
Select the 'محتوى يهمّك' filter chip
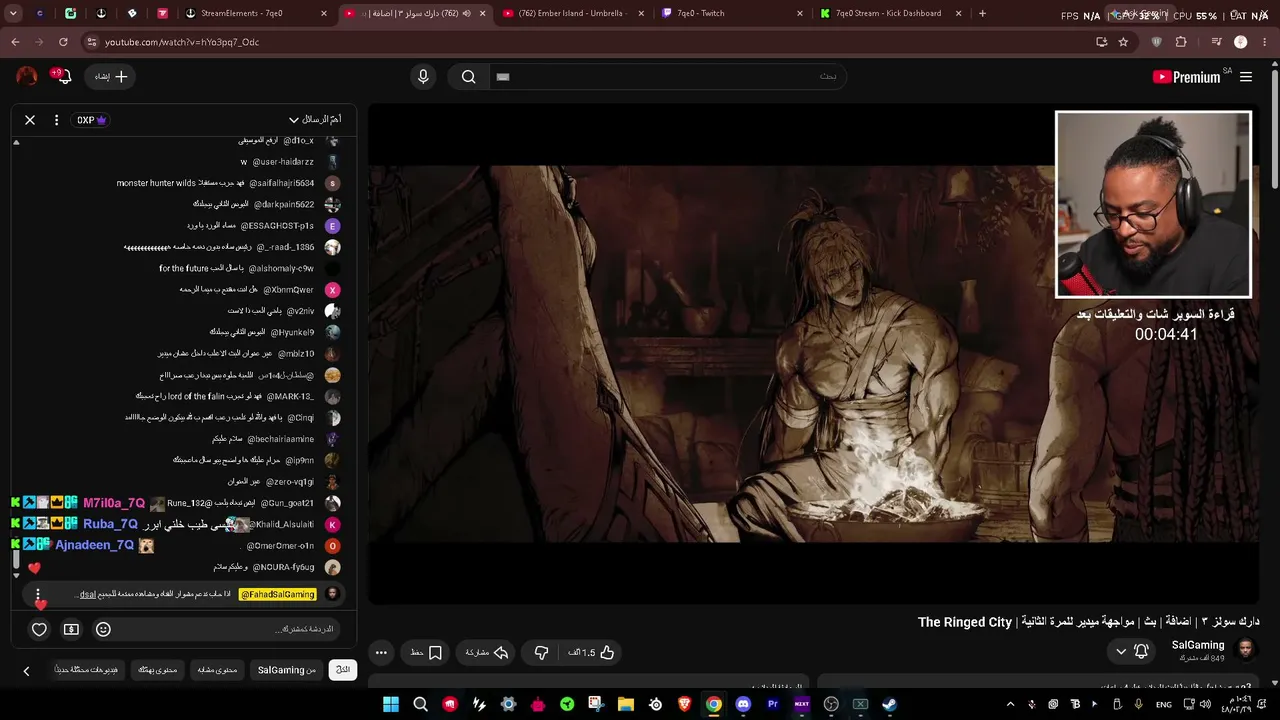[x=157, y=670]
